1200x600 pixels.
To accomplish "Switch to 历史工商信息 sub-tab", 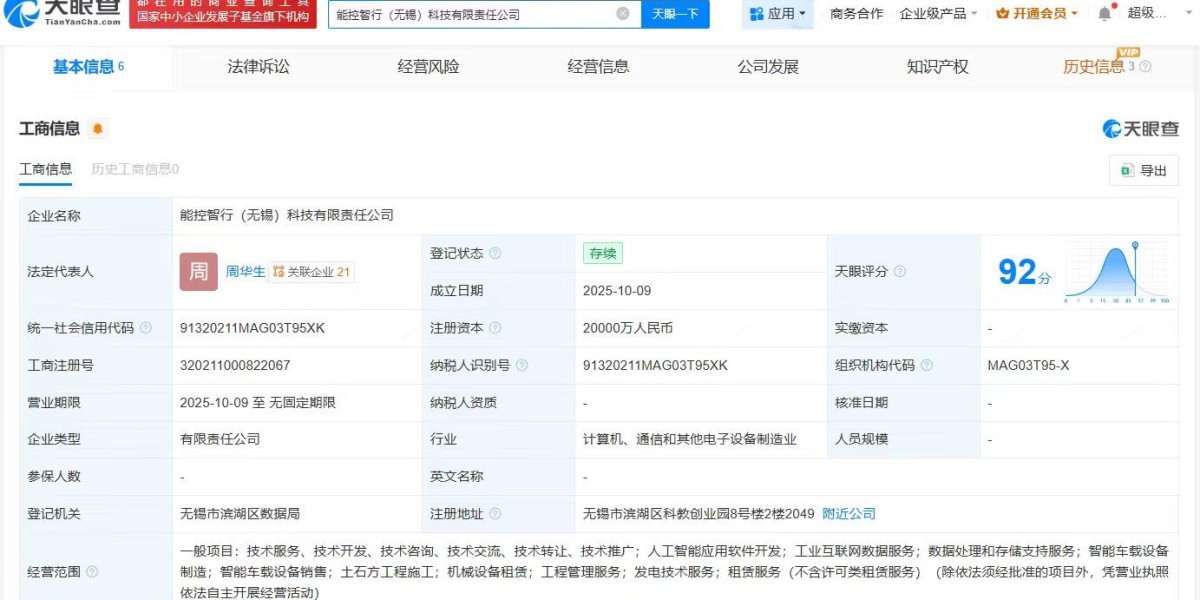I will click(x=135, y=169).
